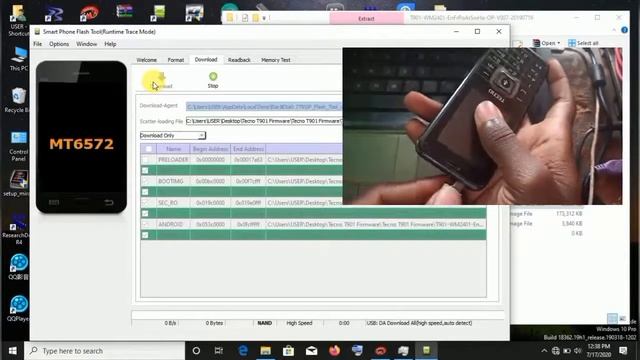Toggle the BOOTIMG row checkbox
Screen dimensions: 640x360
pyautogui.click(x=145, y=181)
